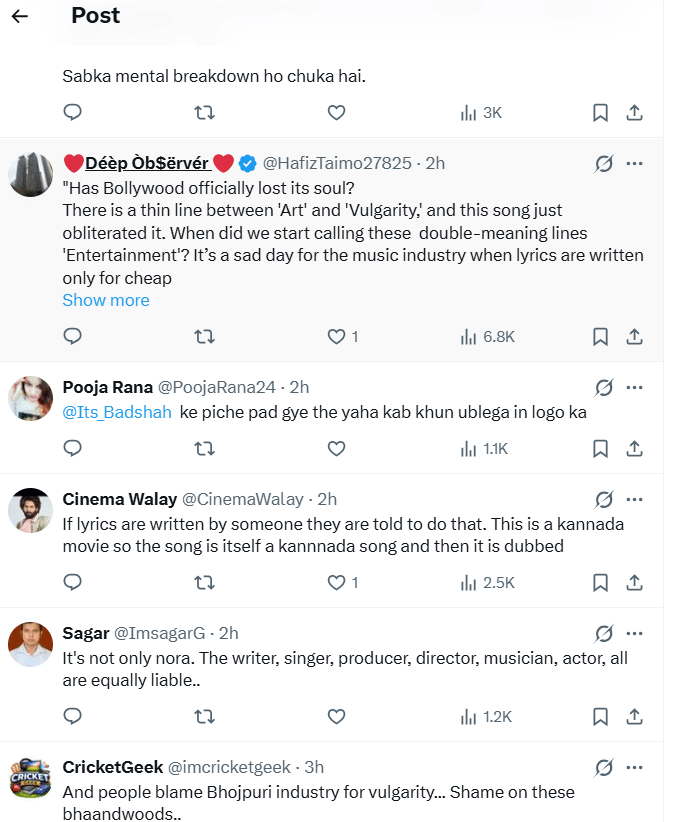Viewport: 696px width, 822px height.
Task: Open Grok icon on CricketGeek's post
Action: [603, 769]
